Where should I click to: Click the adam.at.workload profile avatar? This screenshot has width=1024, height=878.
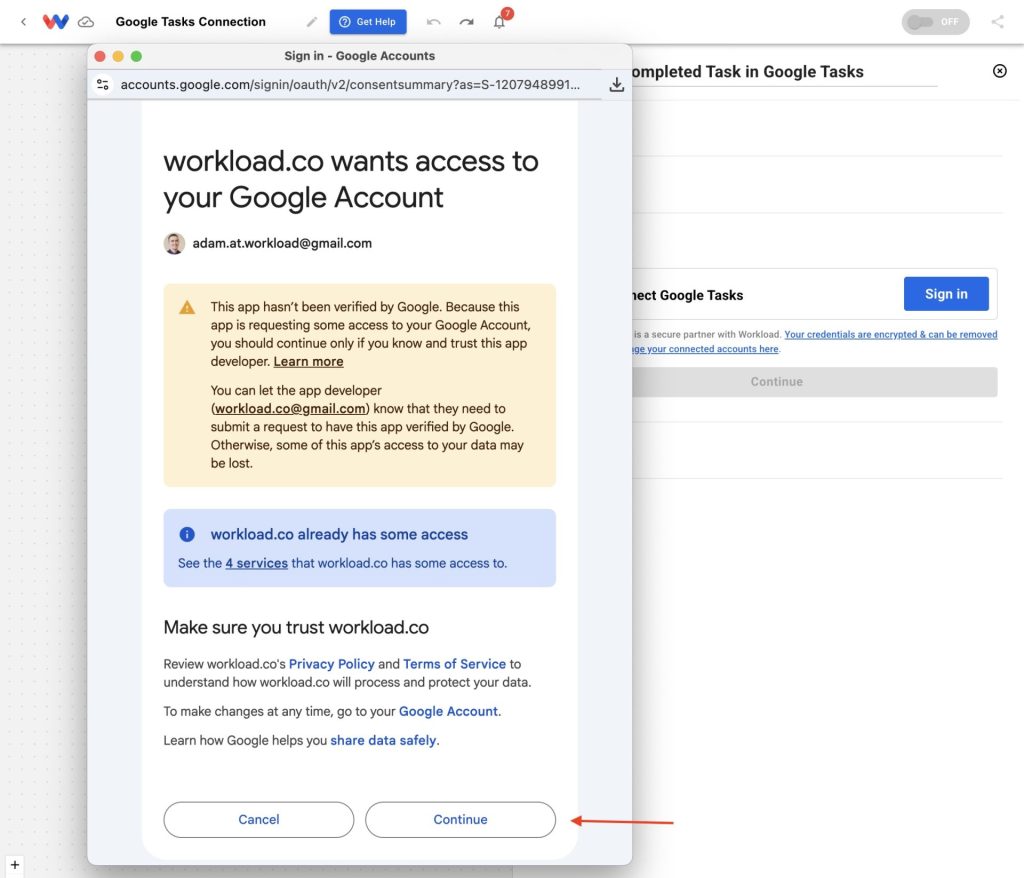click(174, 243)
